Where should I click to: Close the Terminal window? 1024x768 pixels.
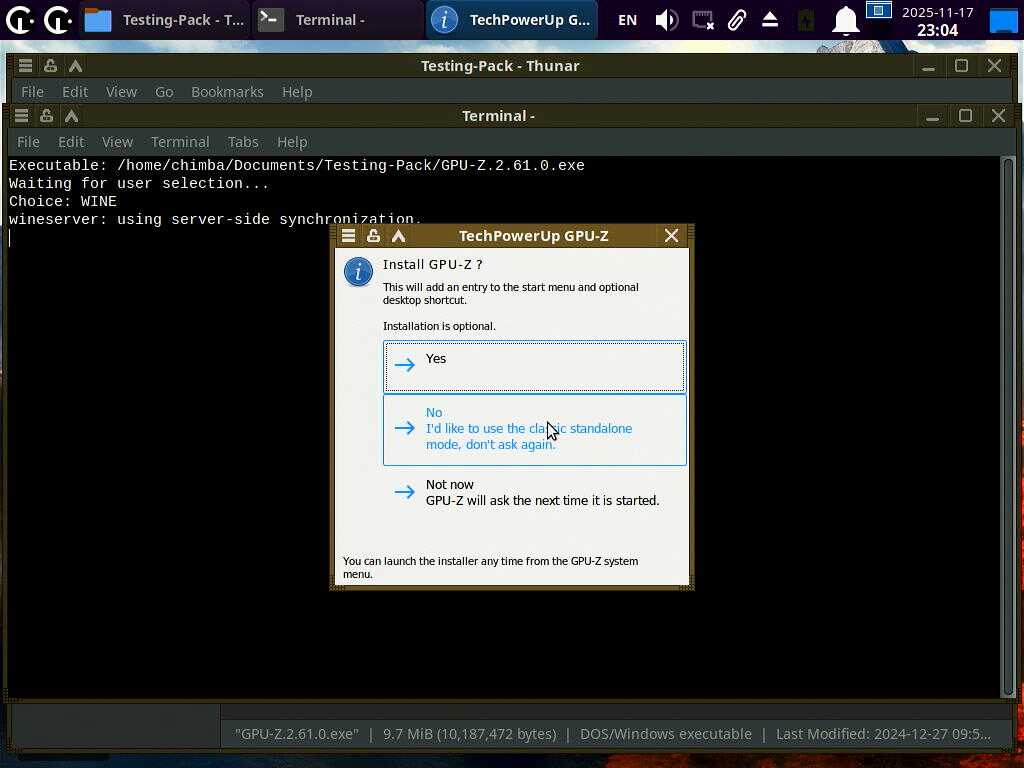pos(999,116)
